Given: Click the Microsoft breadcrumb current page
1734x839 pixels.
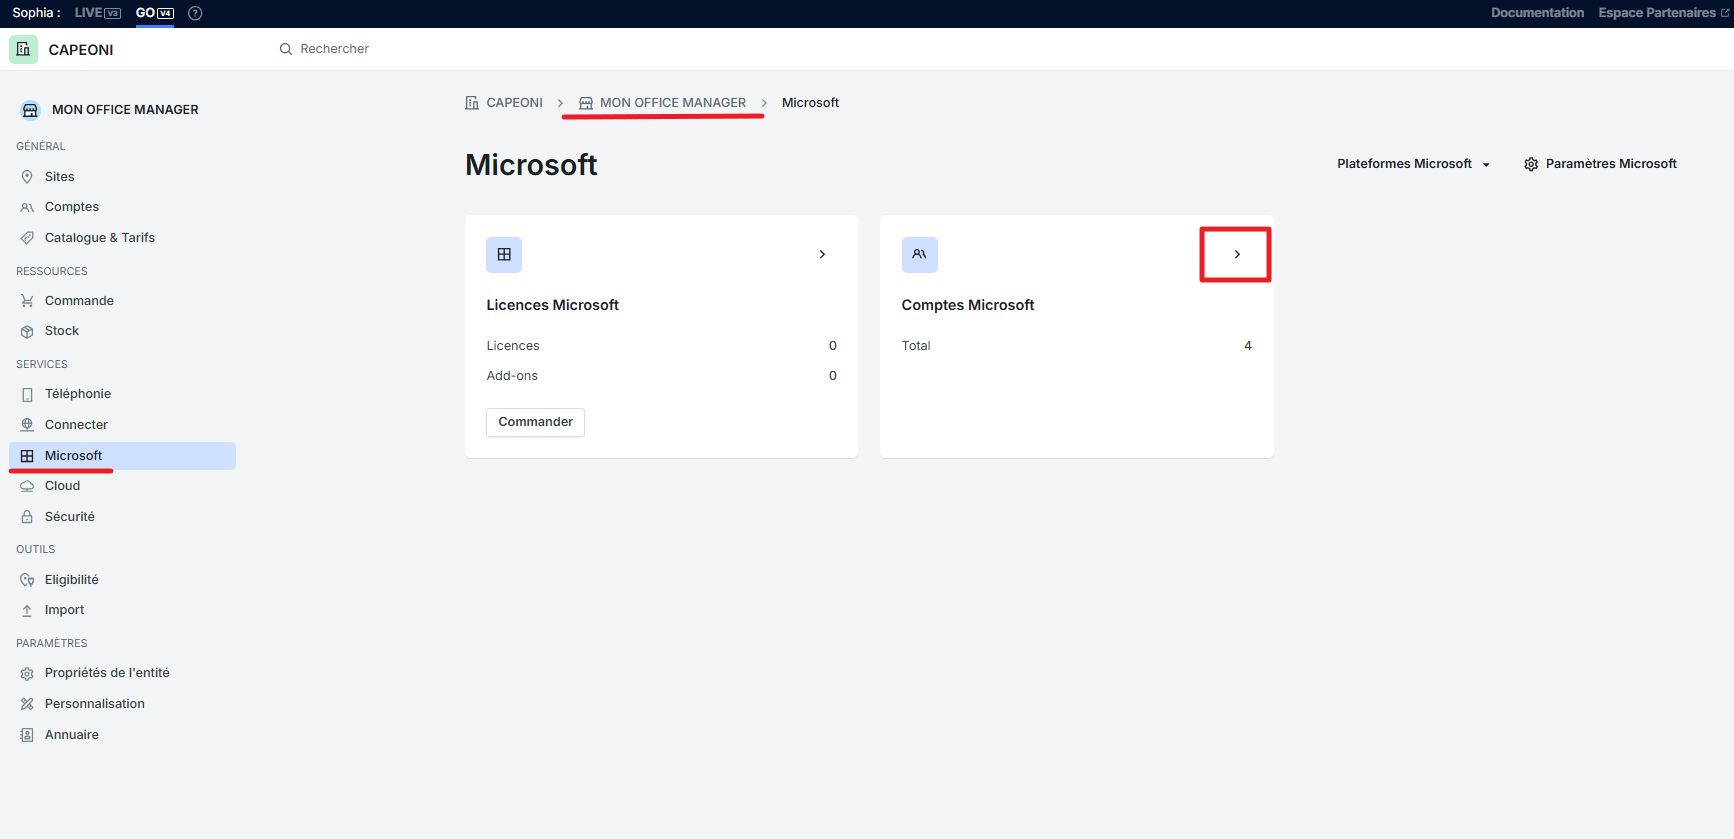Looking at the screenshot, I should click(x=810, y=103).
